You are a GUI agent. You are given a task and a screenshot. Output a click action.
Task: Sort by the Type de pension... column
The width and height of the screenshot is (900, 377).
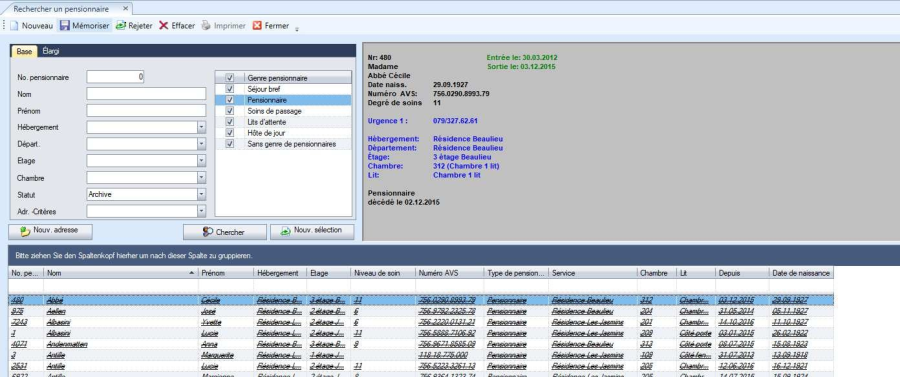[515, 274]
